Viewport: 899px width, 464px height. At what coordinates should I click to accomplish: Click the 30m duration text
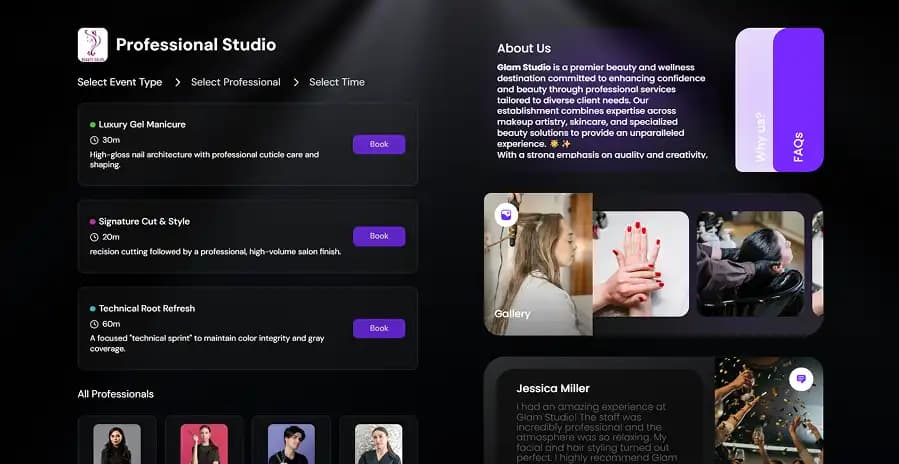[111, 140]
